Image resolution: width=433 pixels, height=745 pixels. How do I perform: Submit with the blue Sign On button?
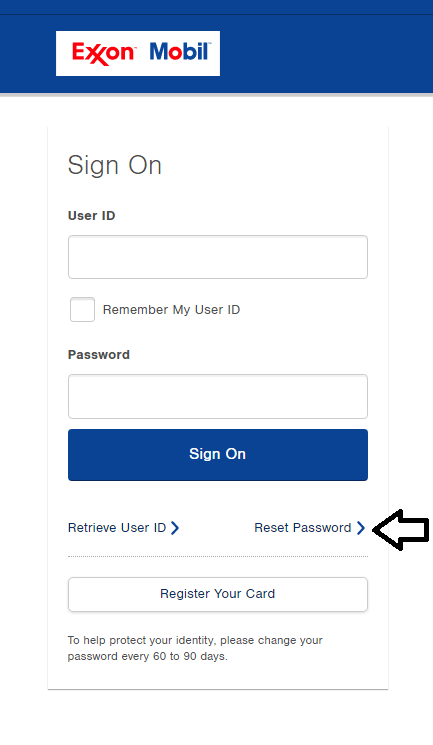click(218, 455)
